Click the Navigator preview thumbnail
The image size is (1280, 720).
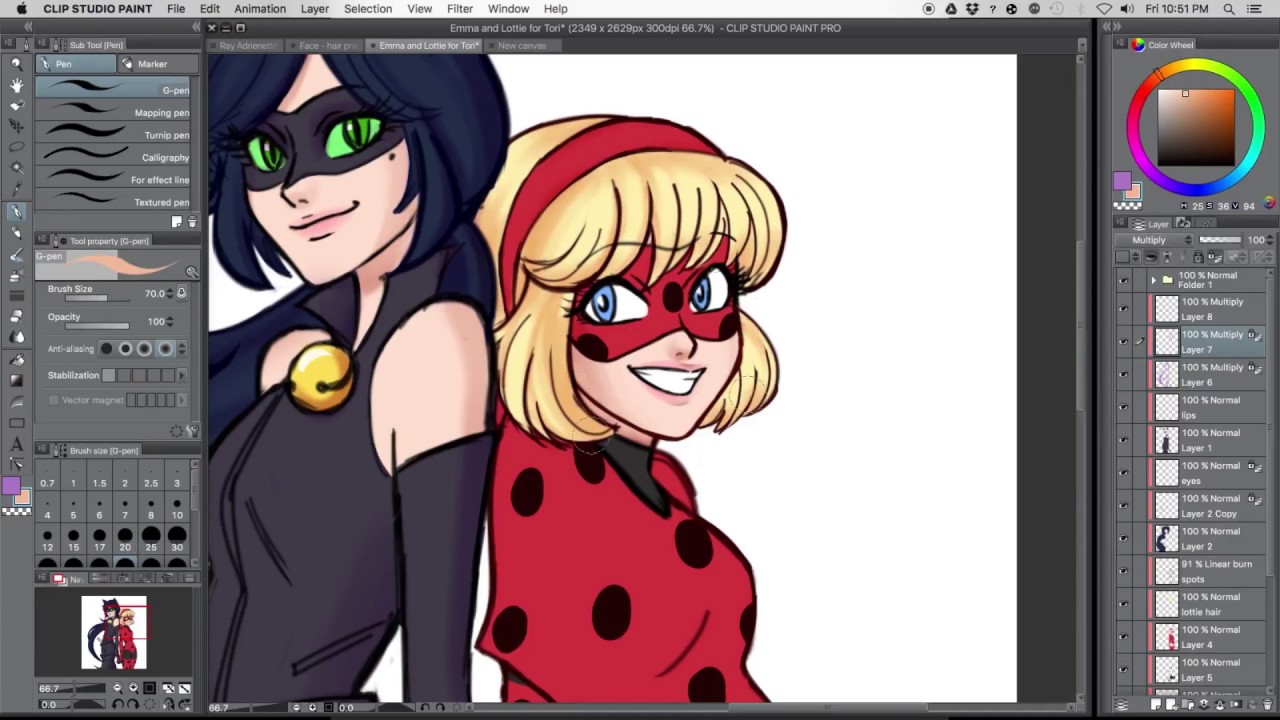[114, 633]
